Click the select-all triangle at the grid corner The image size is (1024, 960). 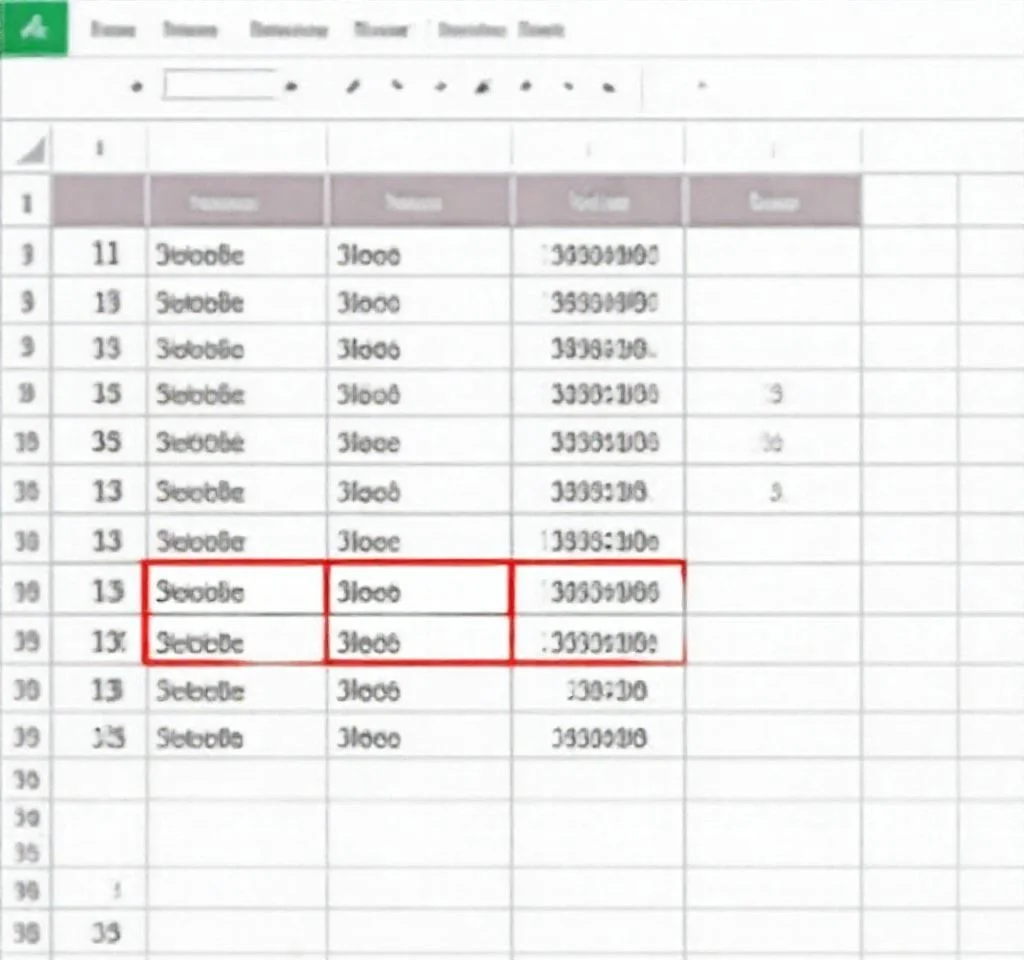point(31,151)
